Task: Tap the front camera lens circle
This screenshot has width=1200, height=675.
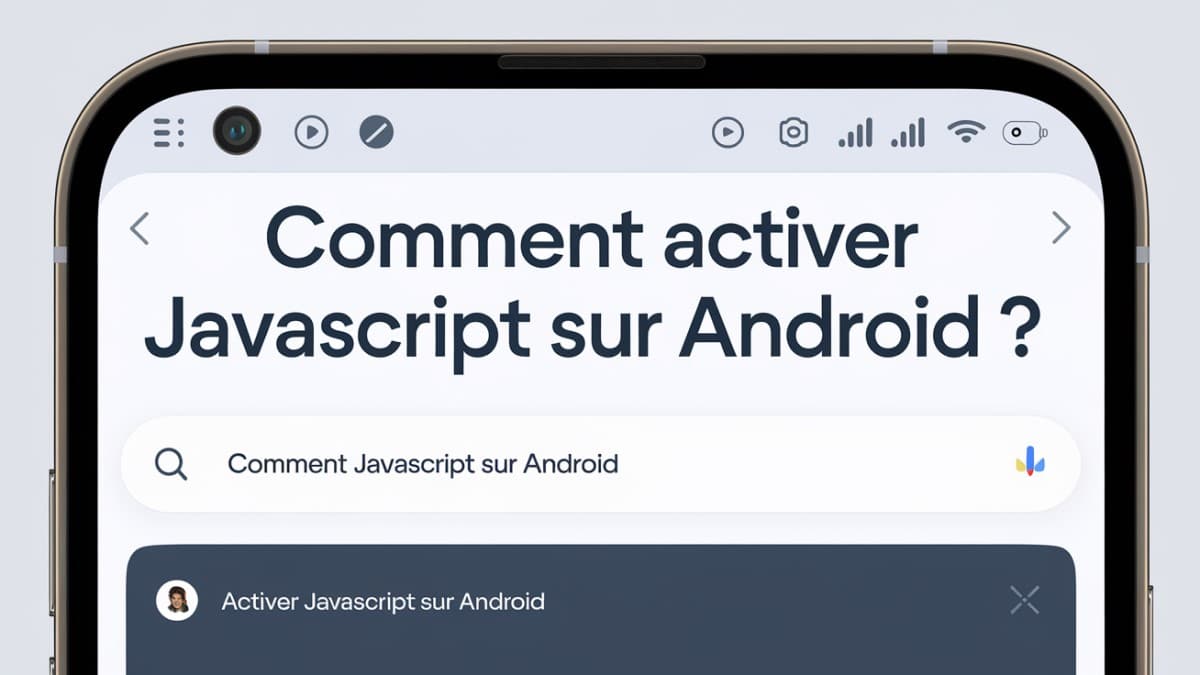Action: click(x=237, y=131)
